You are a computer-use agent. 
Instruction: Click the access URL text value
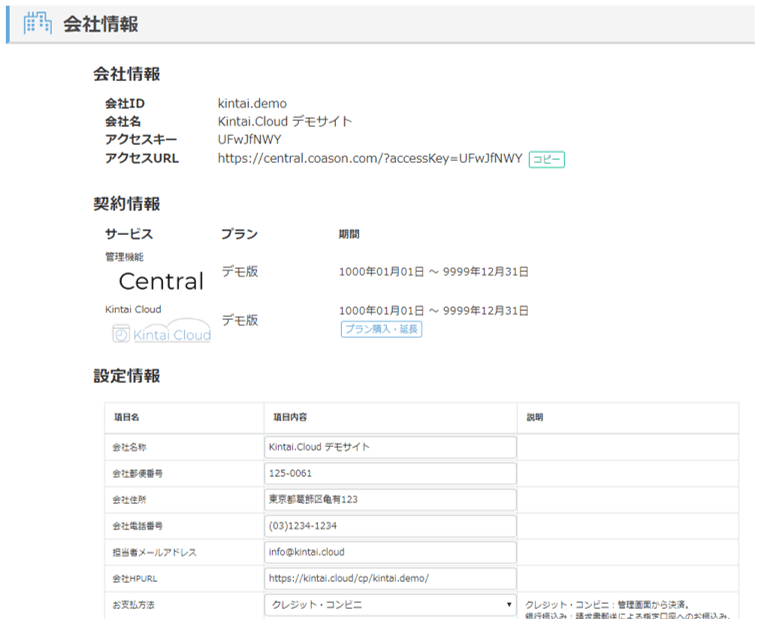[370, 158]
